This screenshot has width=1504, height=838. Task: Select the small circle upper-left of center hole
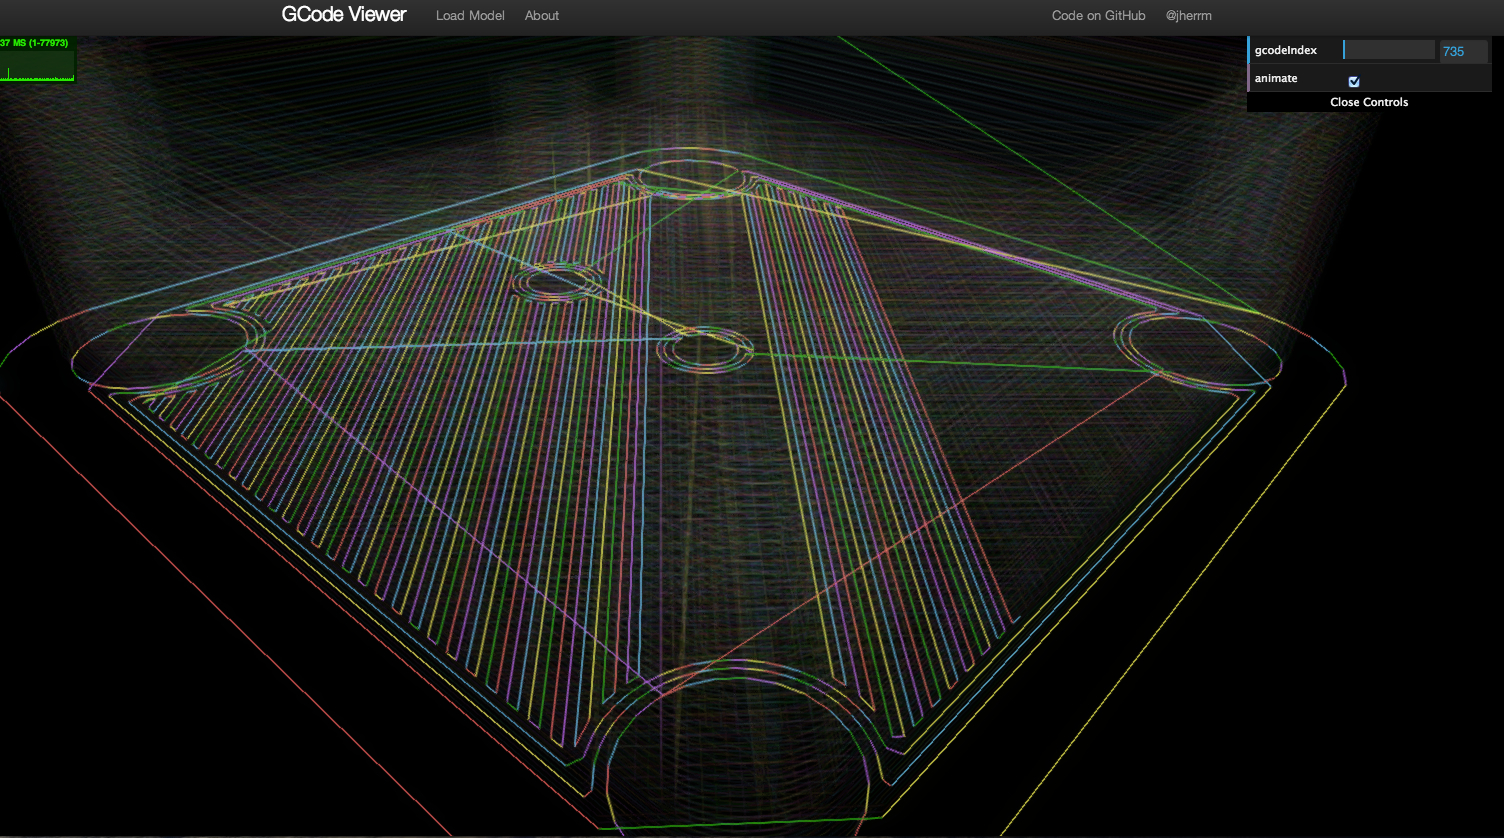pyautogui.click(x=557, y=281)
